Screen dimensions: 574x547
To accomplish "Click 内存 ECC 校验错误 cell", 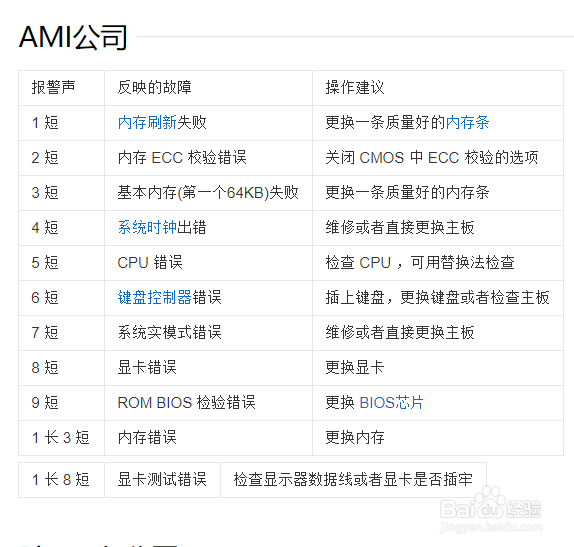I will [208, 158].
